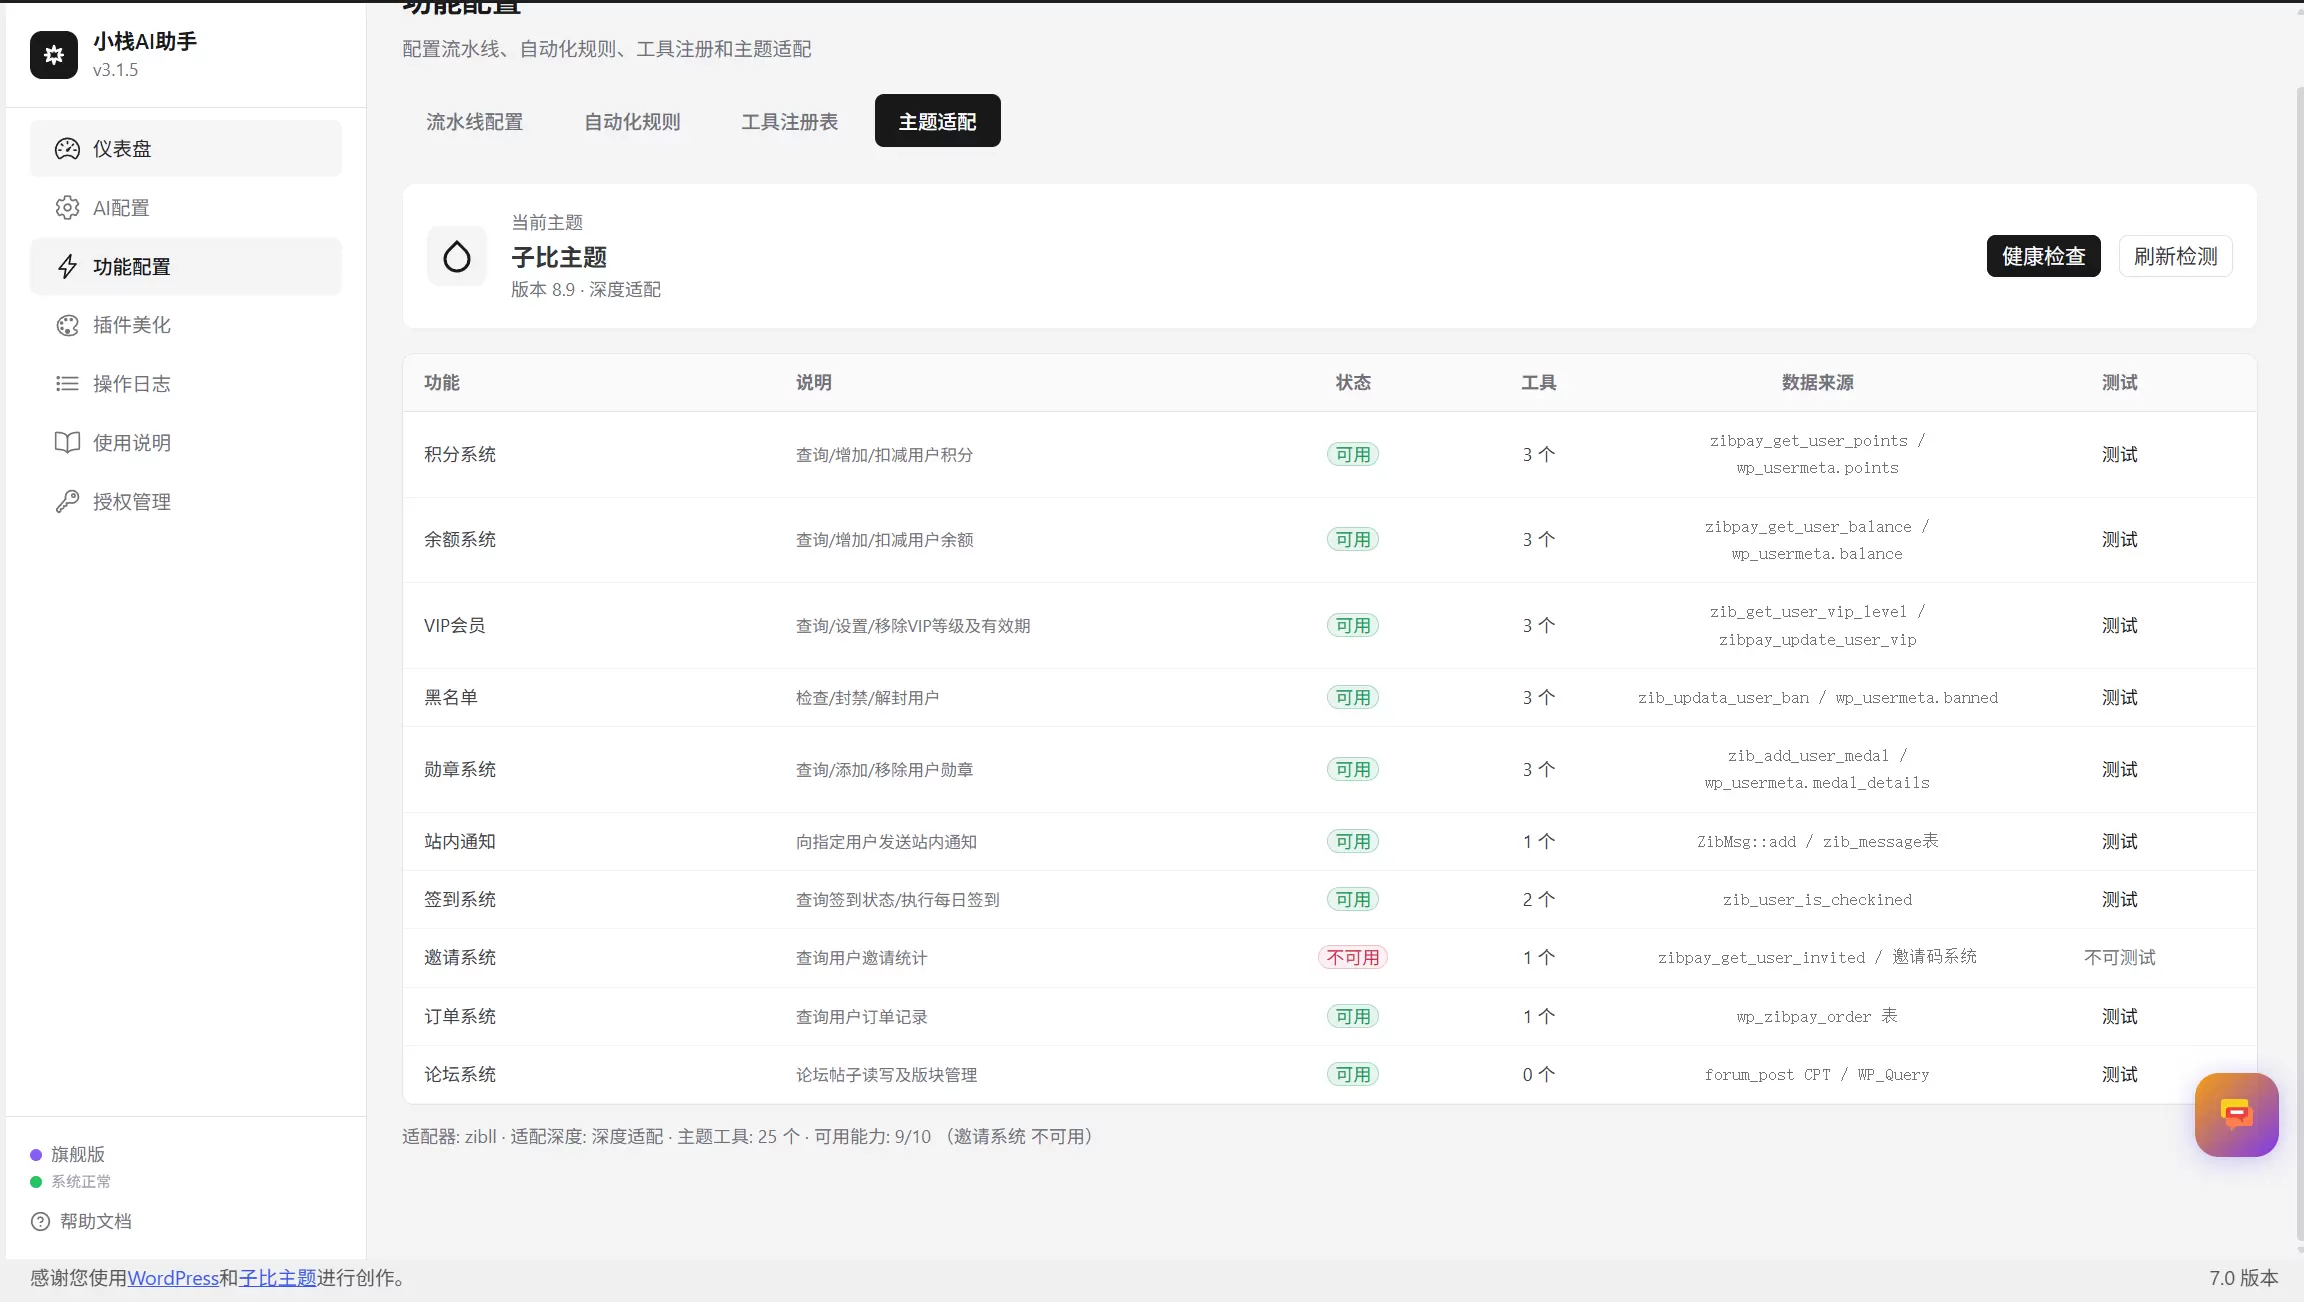Open the 仪表盘 dashboard icon
Screen dimensions: 2304x1302
pos(67,149)
